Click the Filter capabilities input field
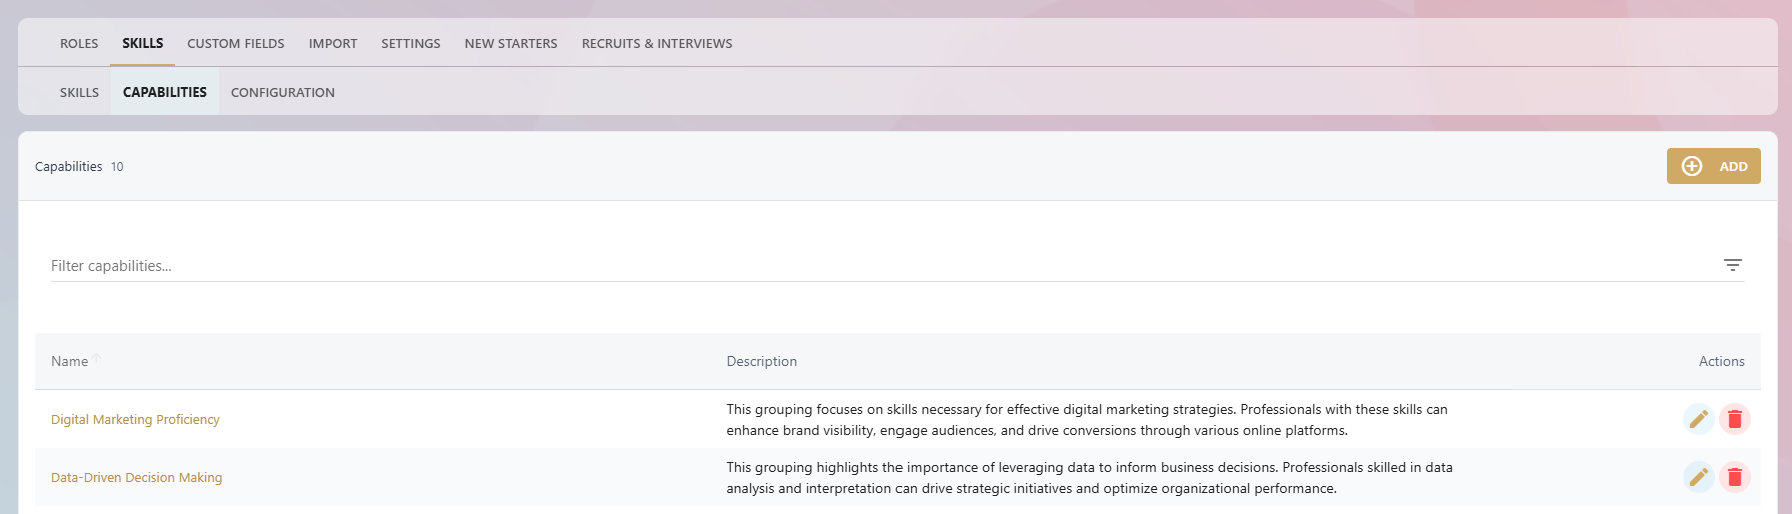The height and width of the screenshot is (514, 1792). pos(880,265)
